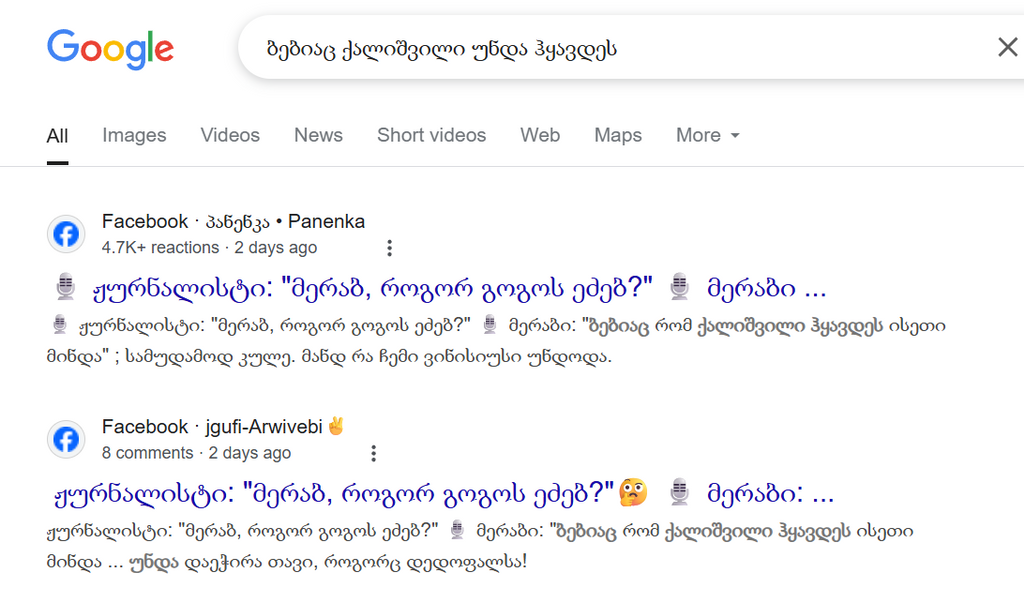Click the Facebook icon for the Panenka result
The width and height of the screenshot is (1024, 604).
[x=66, y=234]
